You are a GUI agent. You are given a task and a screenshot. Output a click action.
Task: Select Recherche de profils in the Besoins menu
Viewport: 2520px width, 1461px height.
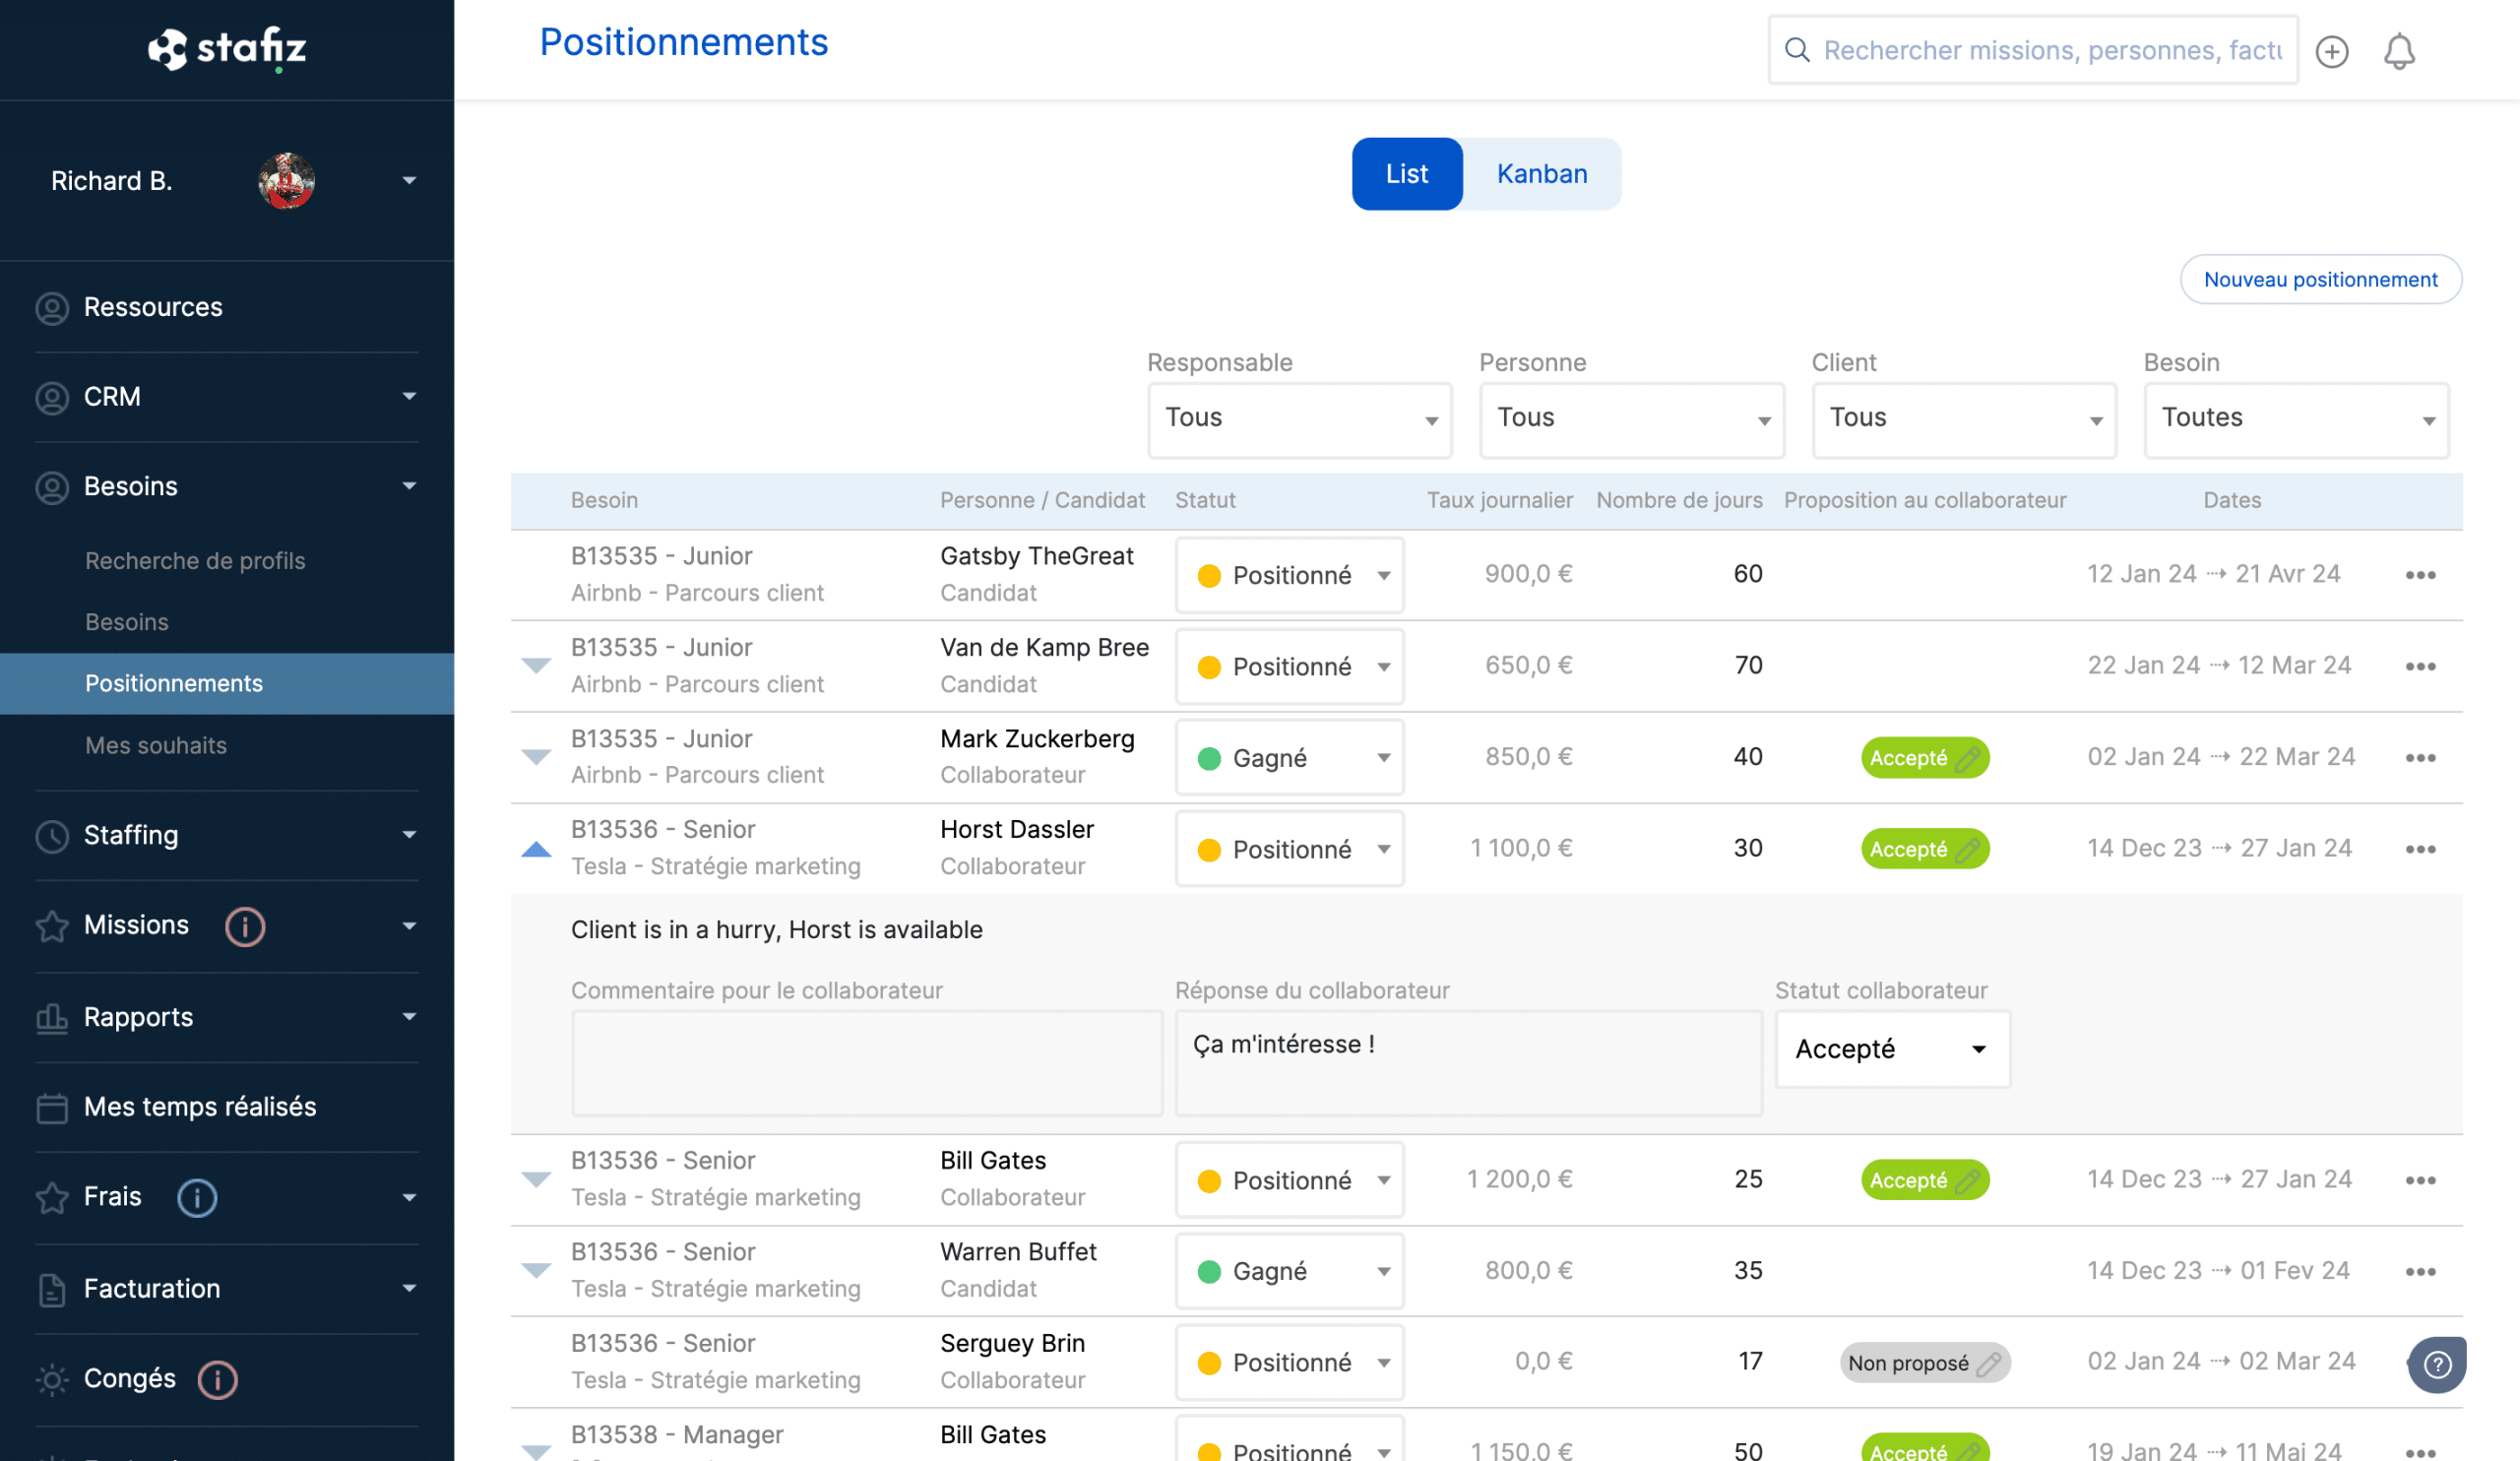[195, 561]
